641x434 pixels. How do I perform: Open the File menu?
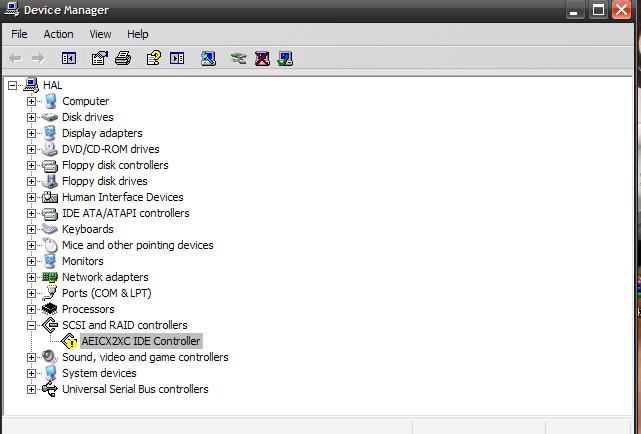[x=19, y=34]
